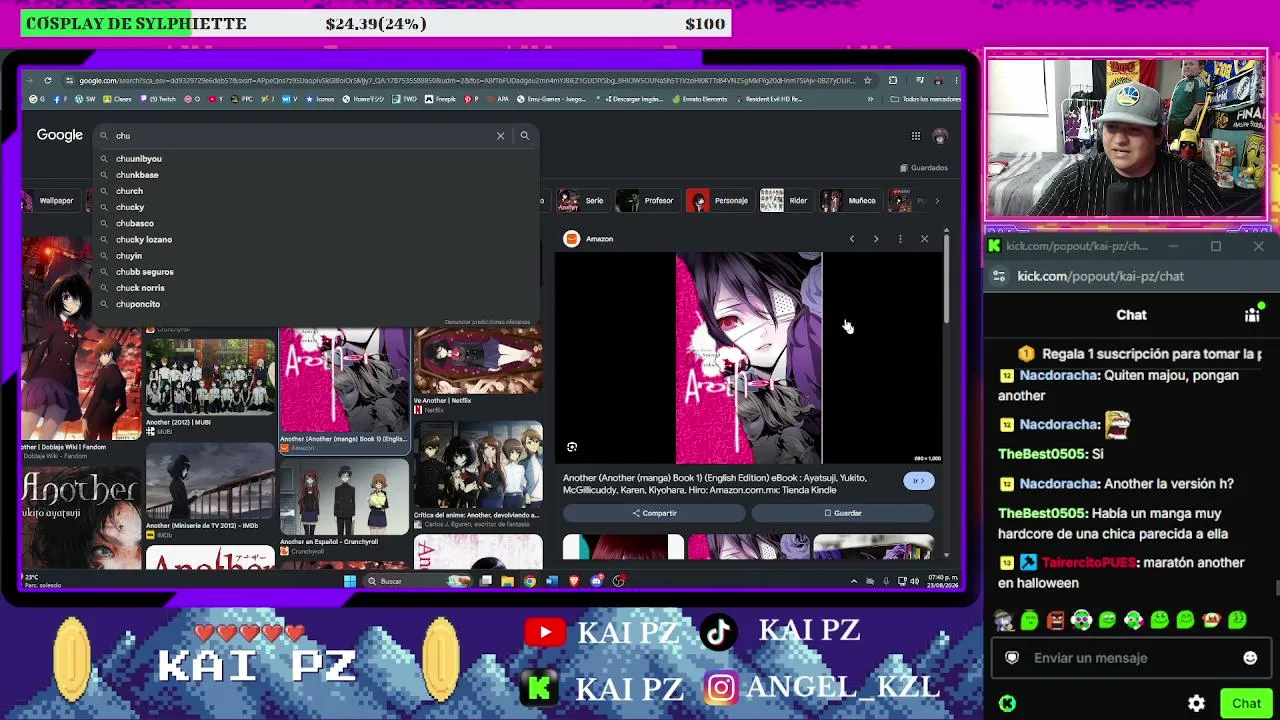Search the image with Google Lens
The width and height of the screenshot is (1280, 720).
coord(572,447)
